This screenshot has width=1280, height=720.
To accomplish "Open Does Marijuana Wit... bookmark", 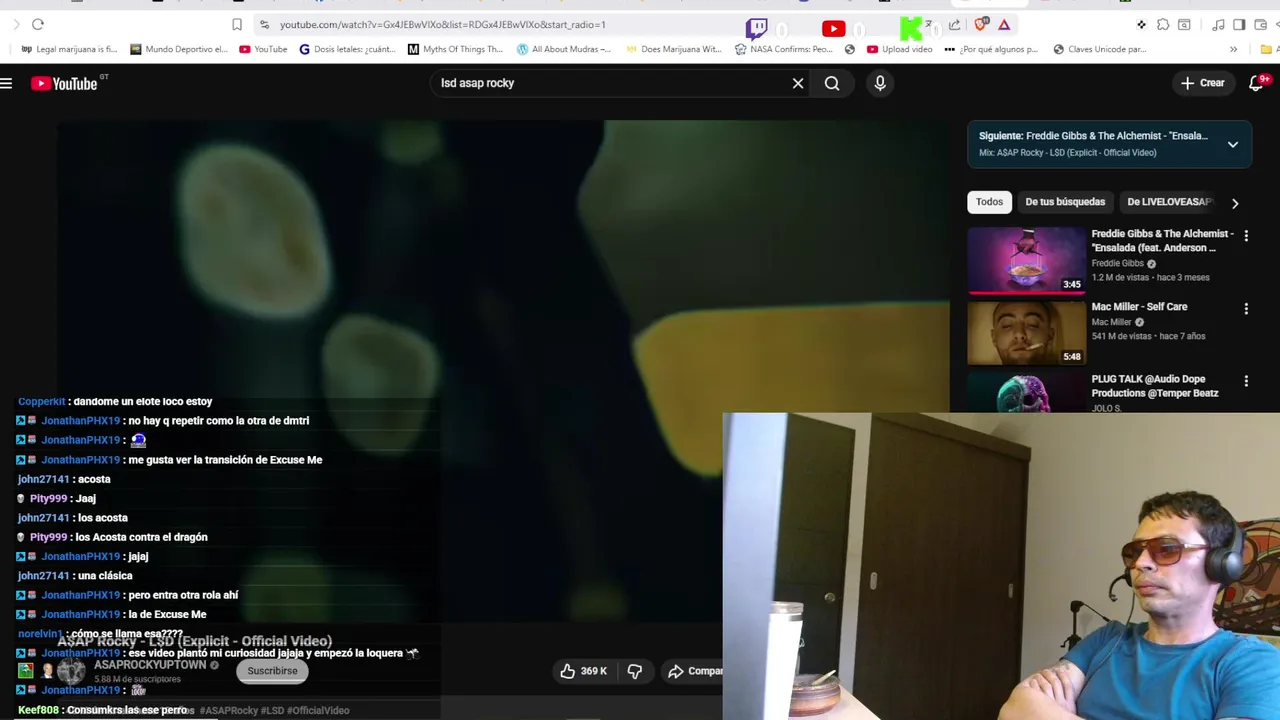I will 673,49.
